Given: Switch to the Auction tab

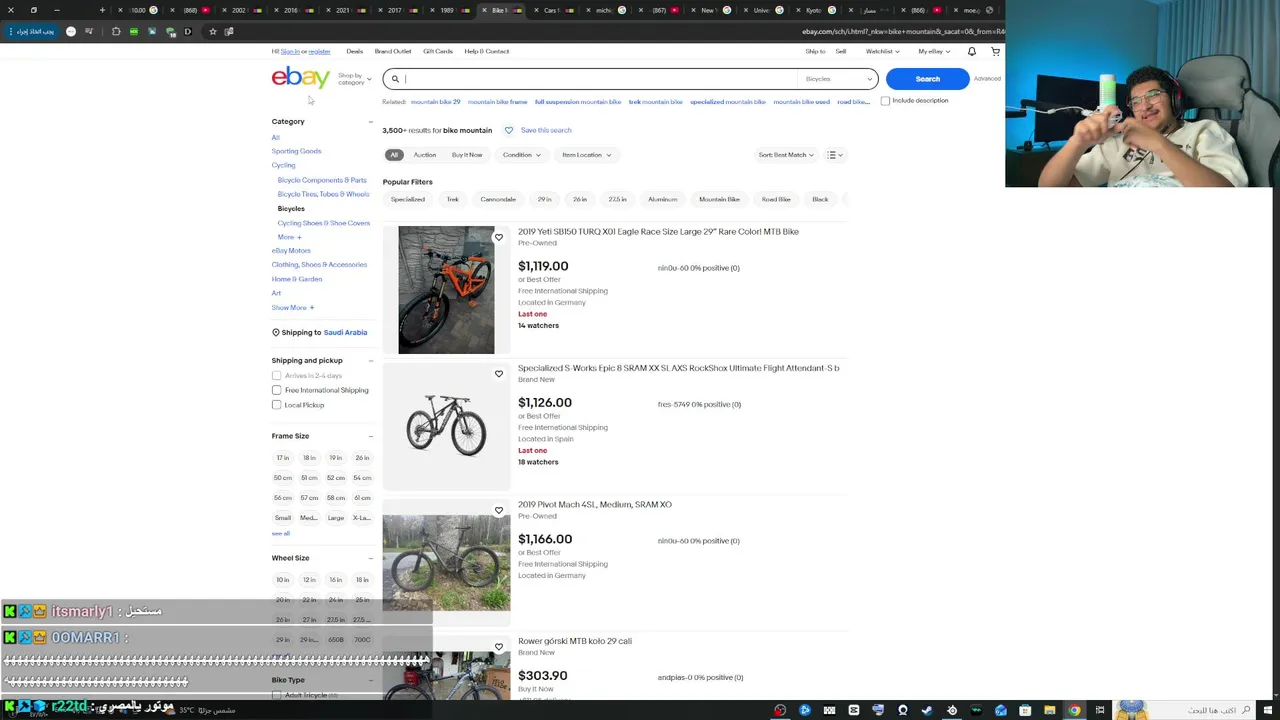Looking at the screenshot, I should [x=424, y=155].
